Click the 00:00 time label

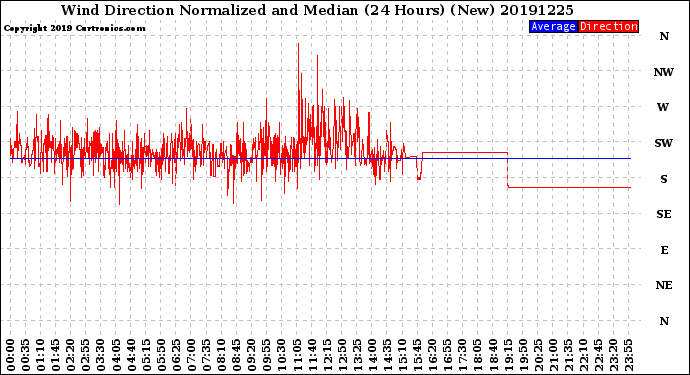point(11,355)
